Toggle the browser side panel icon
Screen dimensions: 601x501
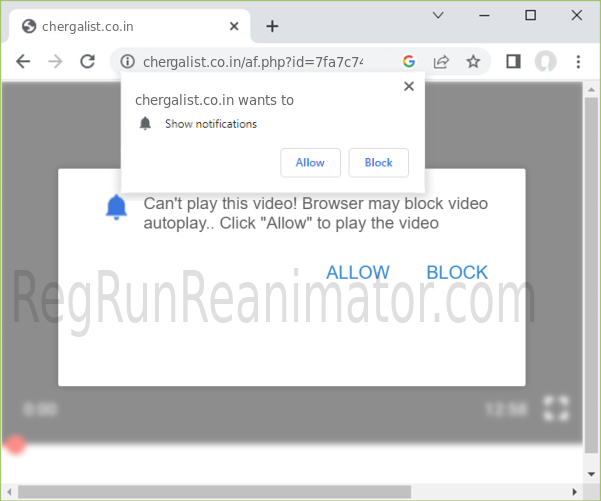click(513, 62)
